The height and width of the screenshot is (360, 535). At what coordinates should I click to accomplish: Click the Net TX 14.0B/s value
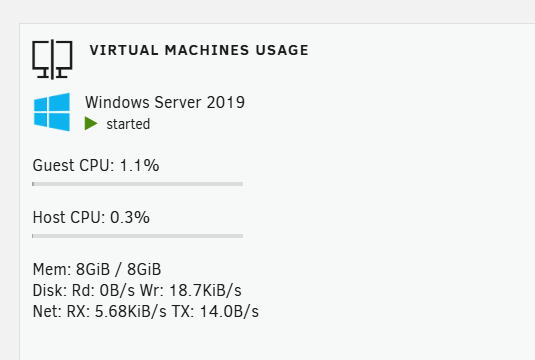(x=215, y=311)
